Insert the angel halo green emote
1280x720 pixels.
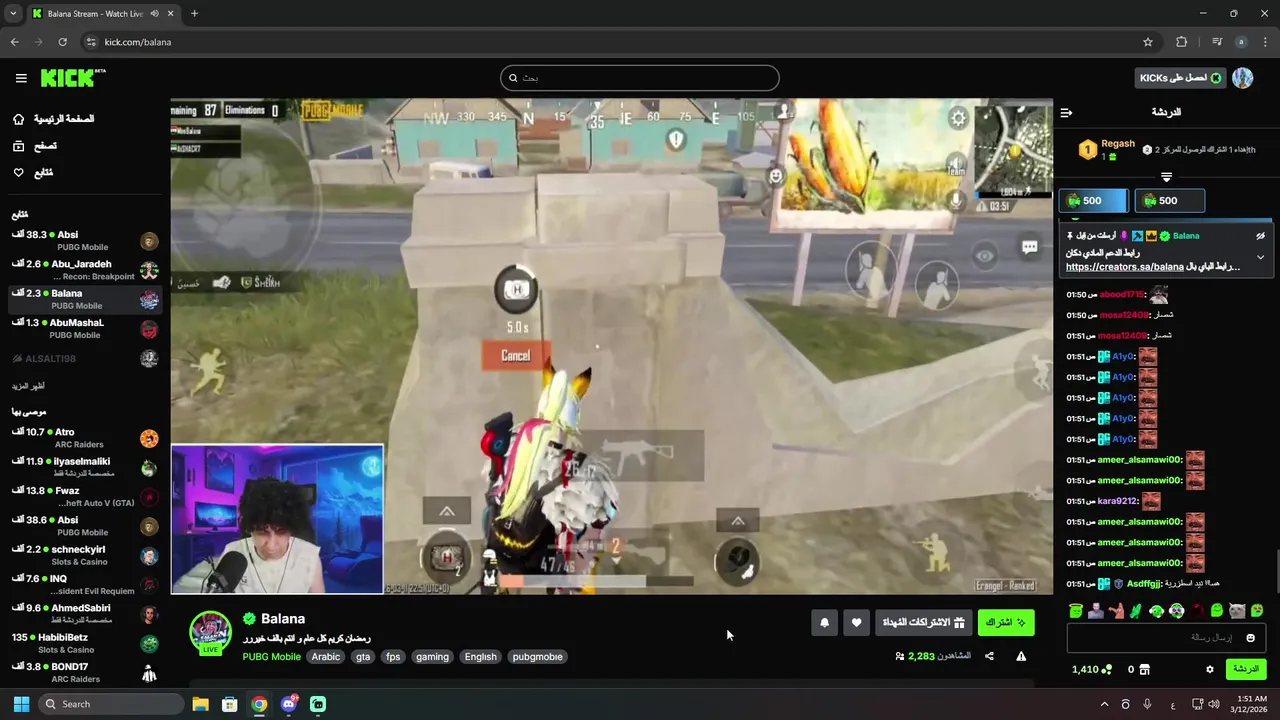point(1076,611)
